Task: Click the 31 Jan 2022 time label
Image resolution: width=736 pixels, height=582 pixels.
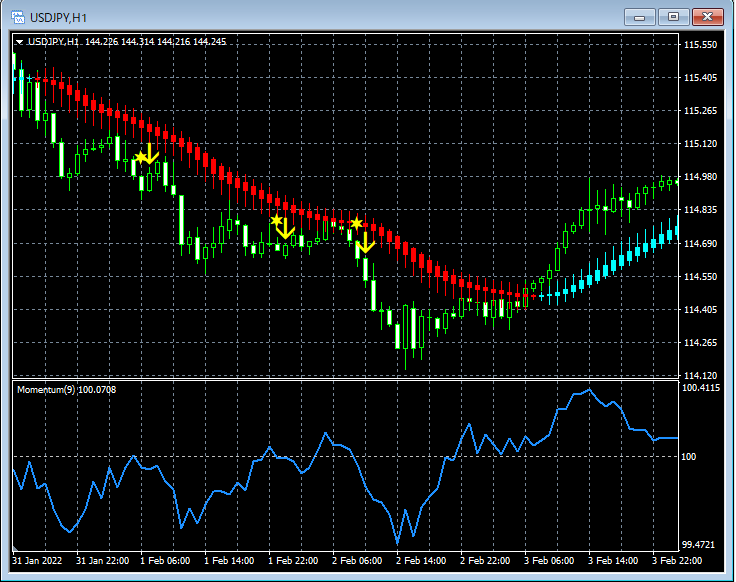Action: [x=37, y=561]
